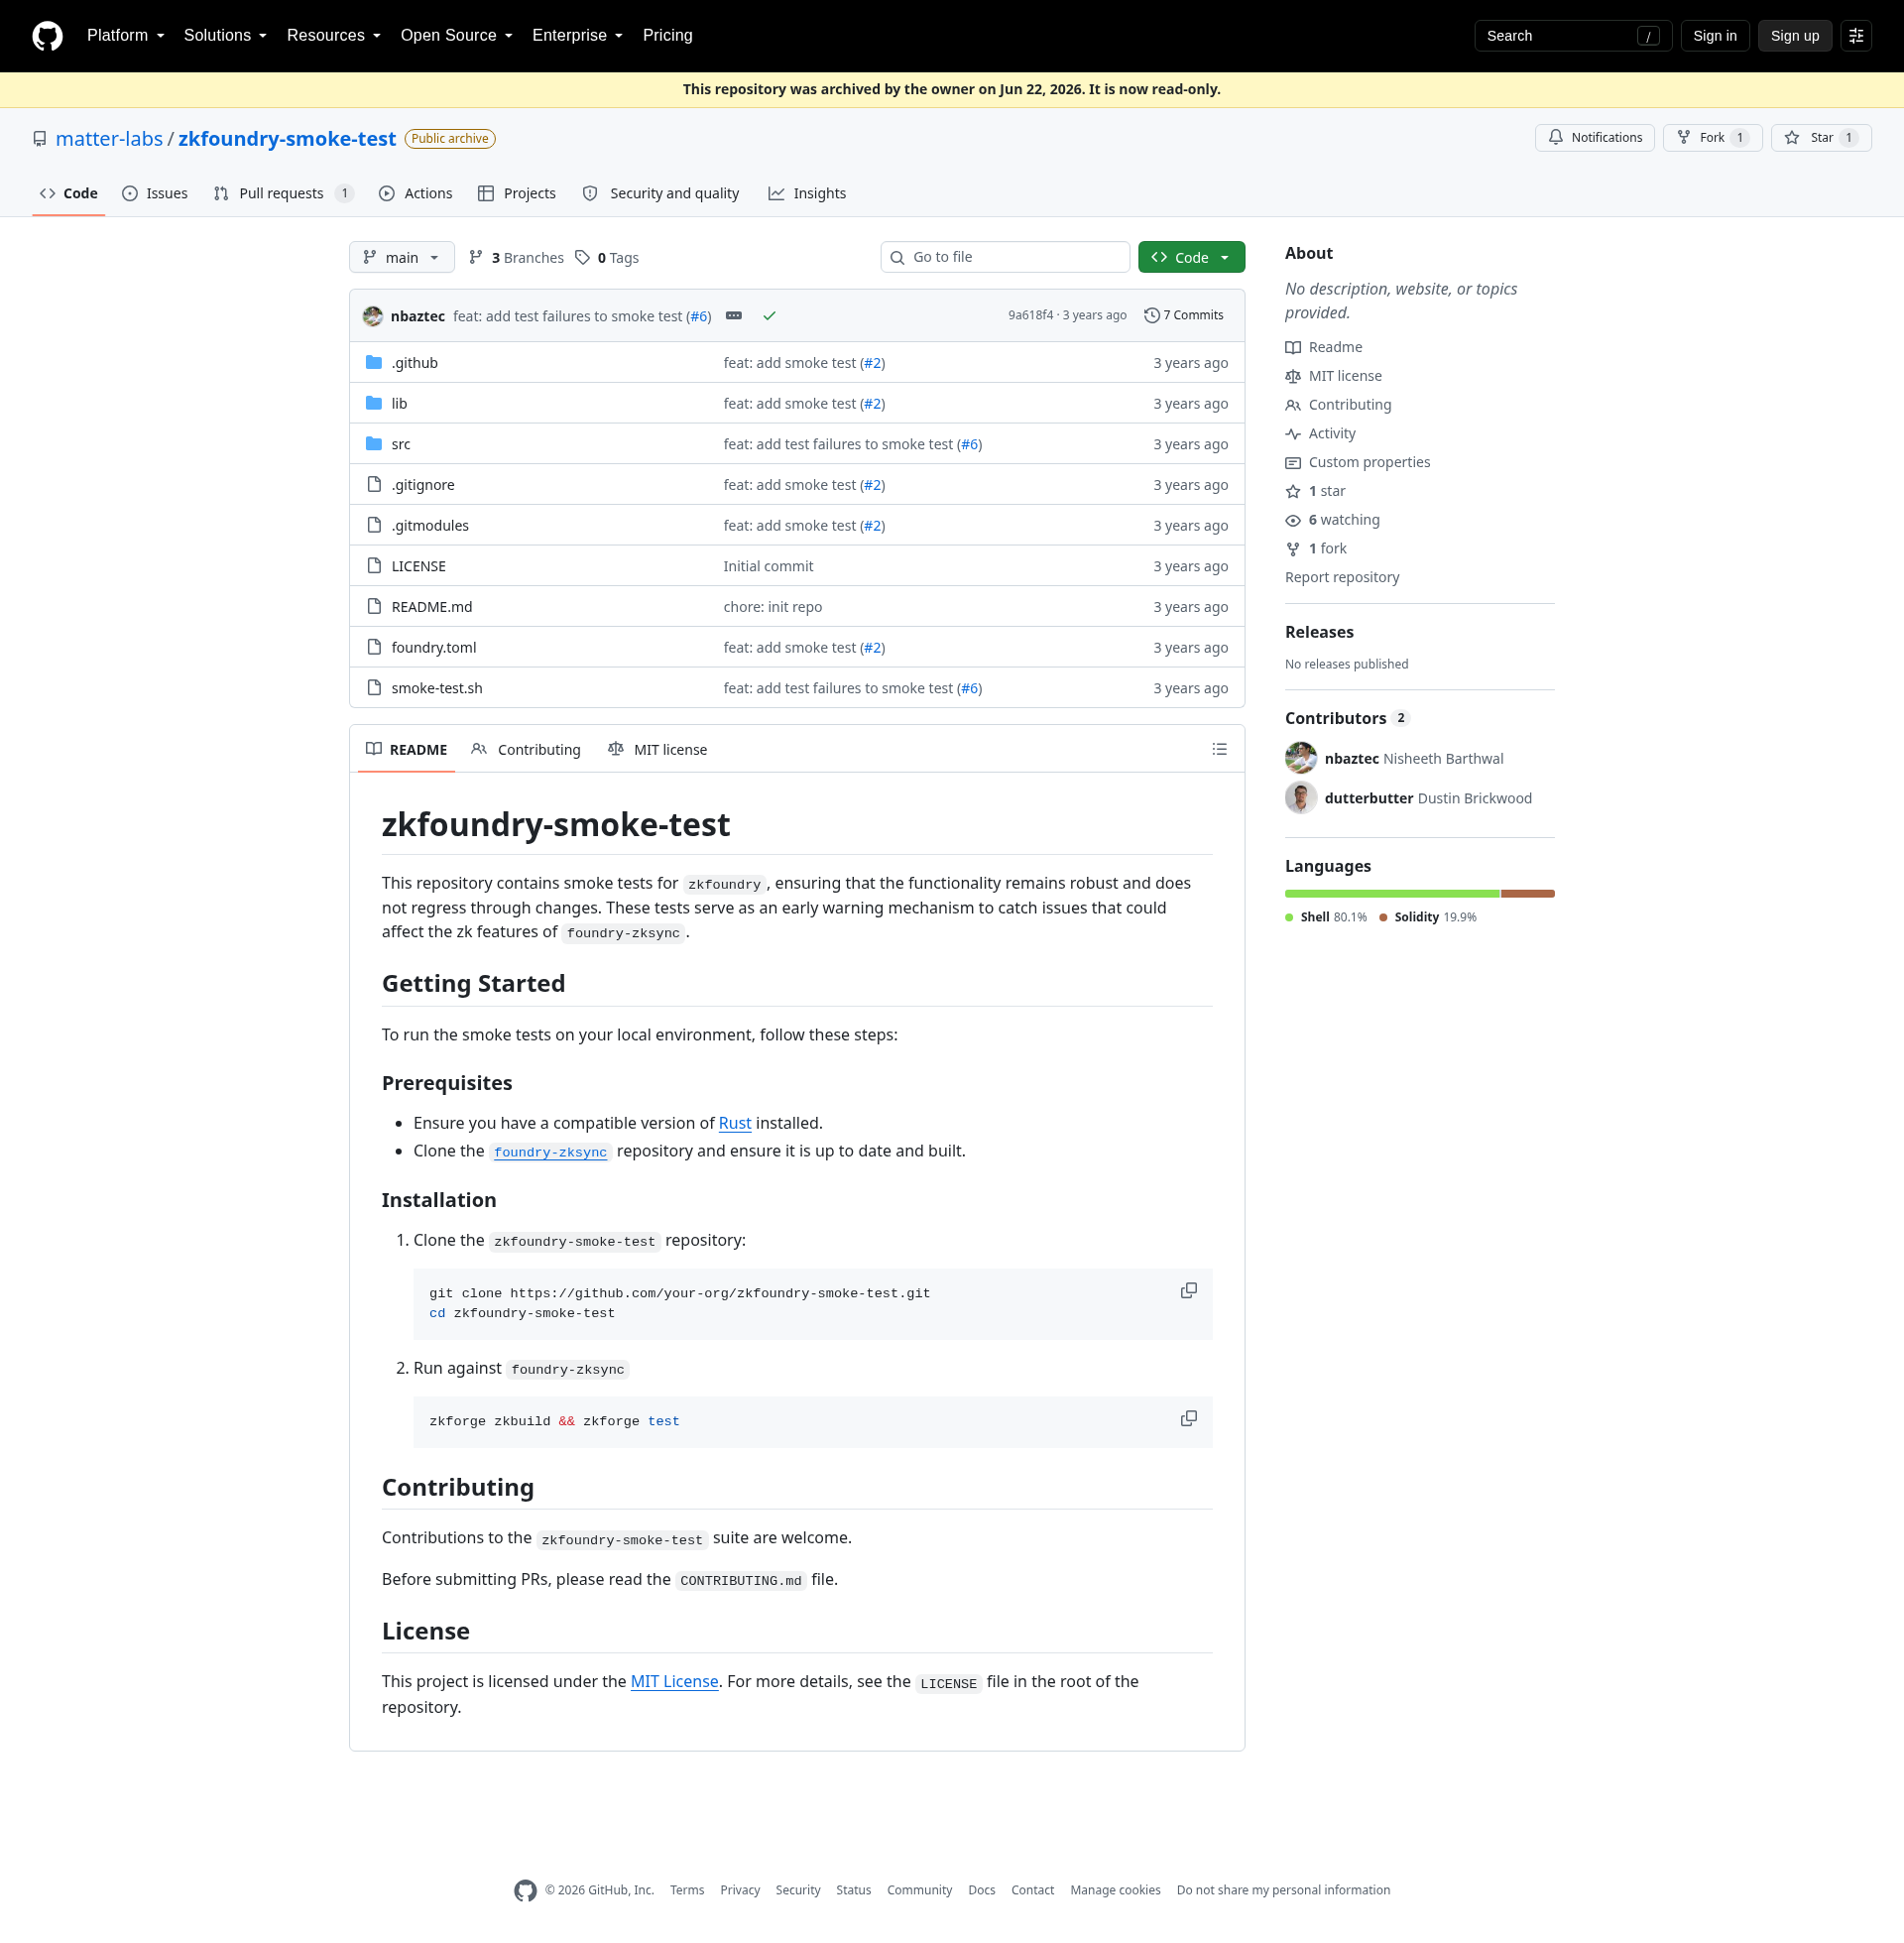Click the eye icon beside 6 watching

[1293, 521]
